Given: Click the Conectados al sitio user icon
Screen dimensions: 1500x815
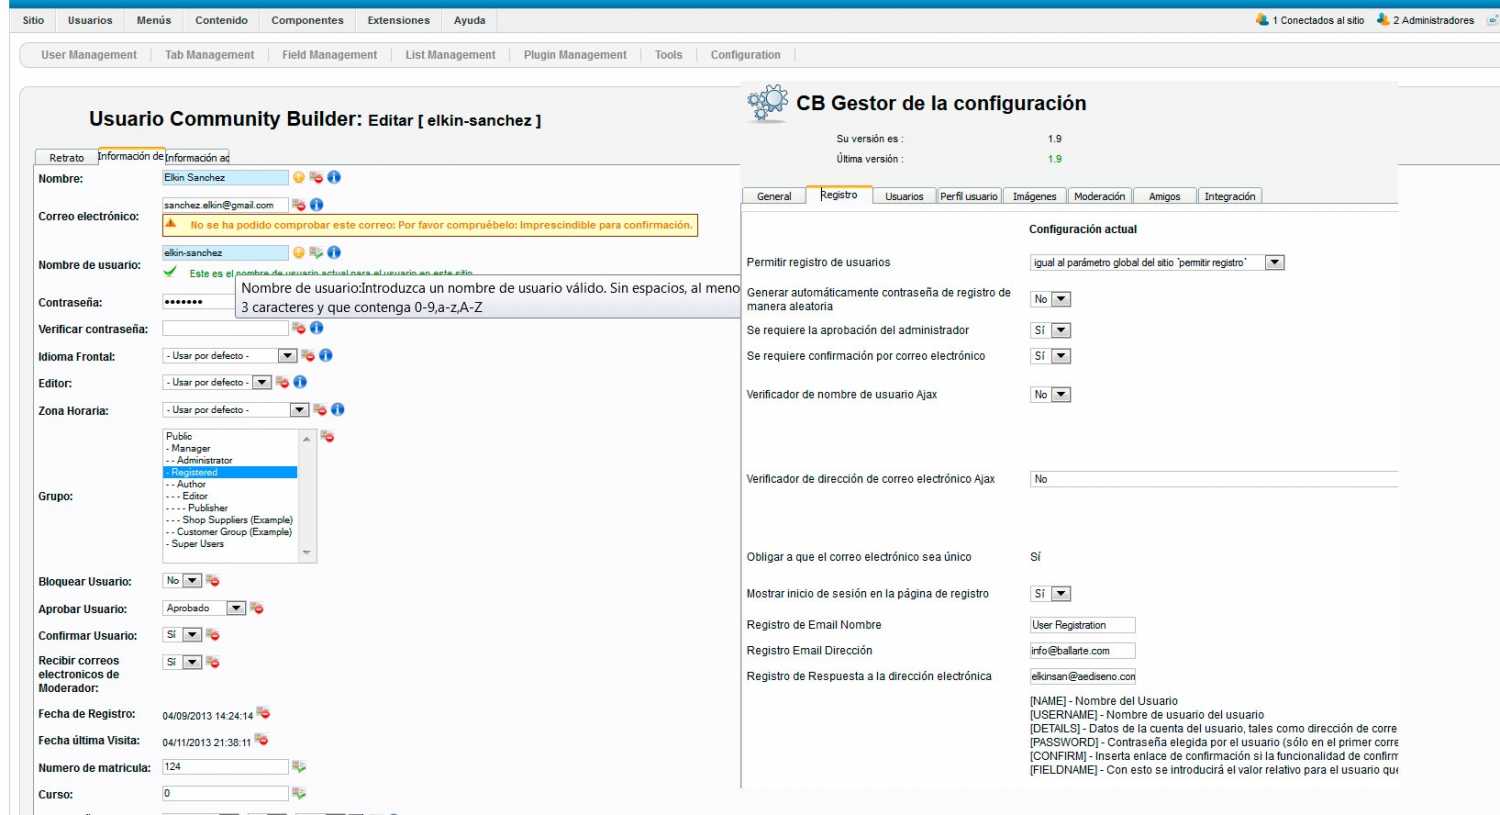Looking at the screenshot, I should point(1262,19).
